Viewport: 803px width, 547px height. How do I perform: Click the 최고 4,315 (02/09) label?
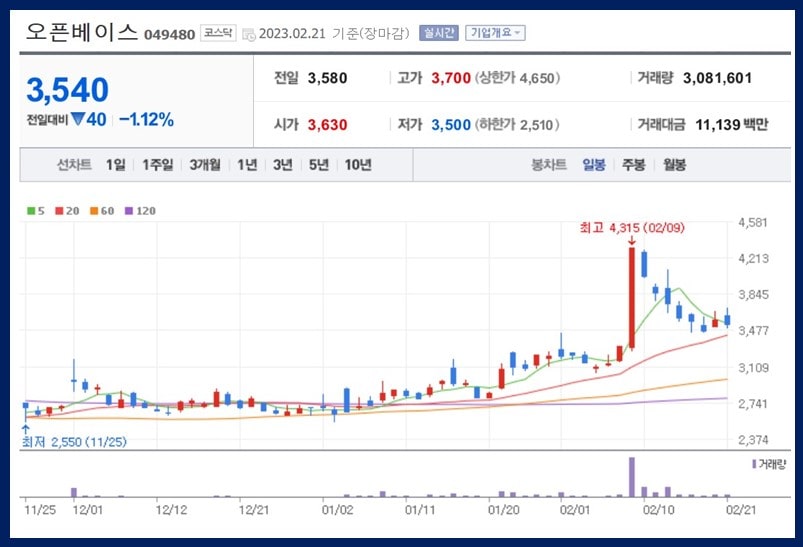pos(632,228)
